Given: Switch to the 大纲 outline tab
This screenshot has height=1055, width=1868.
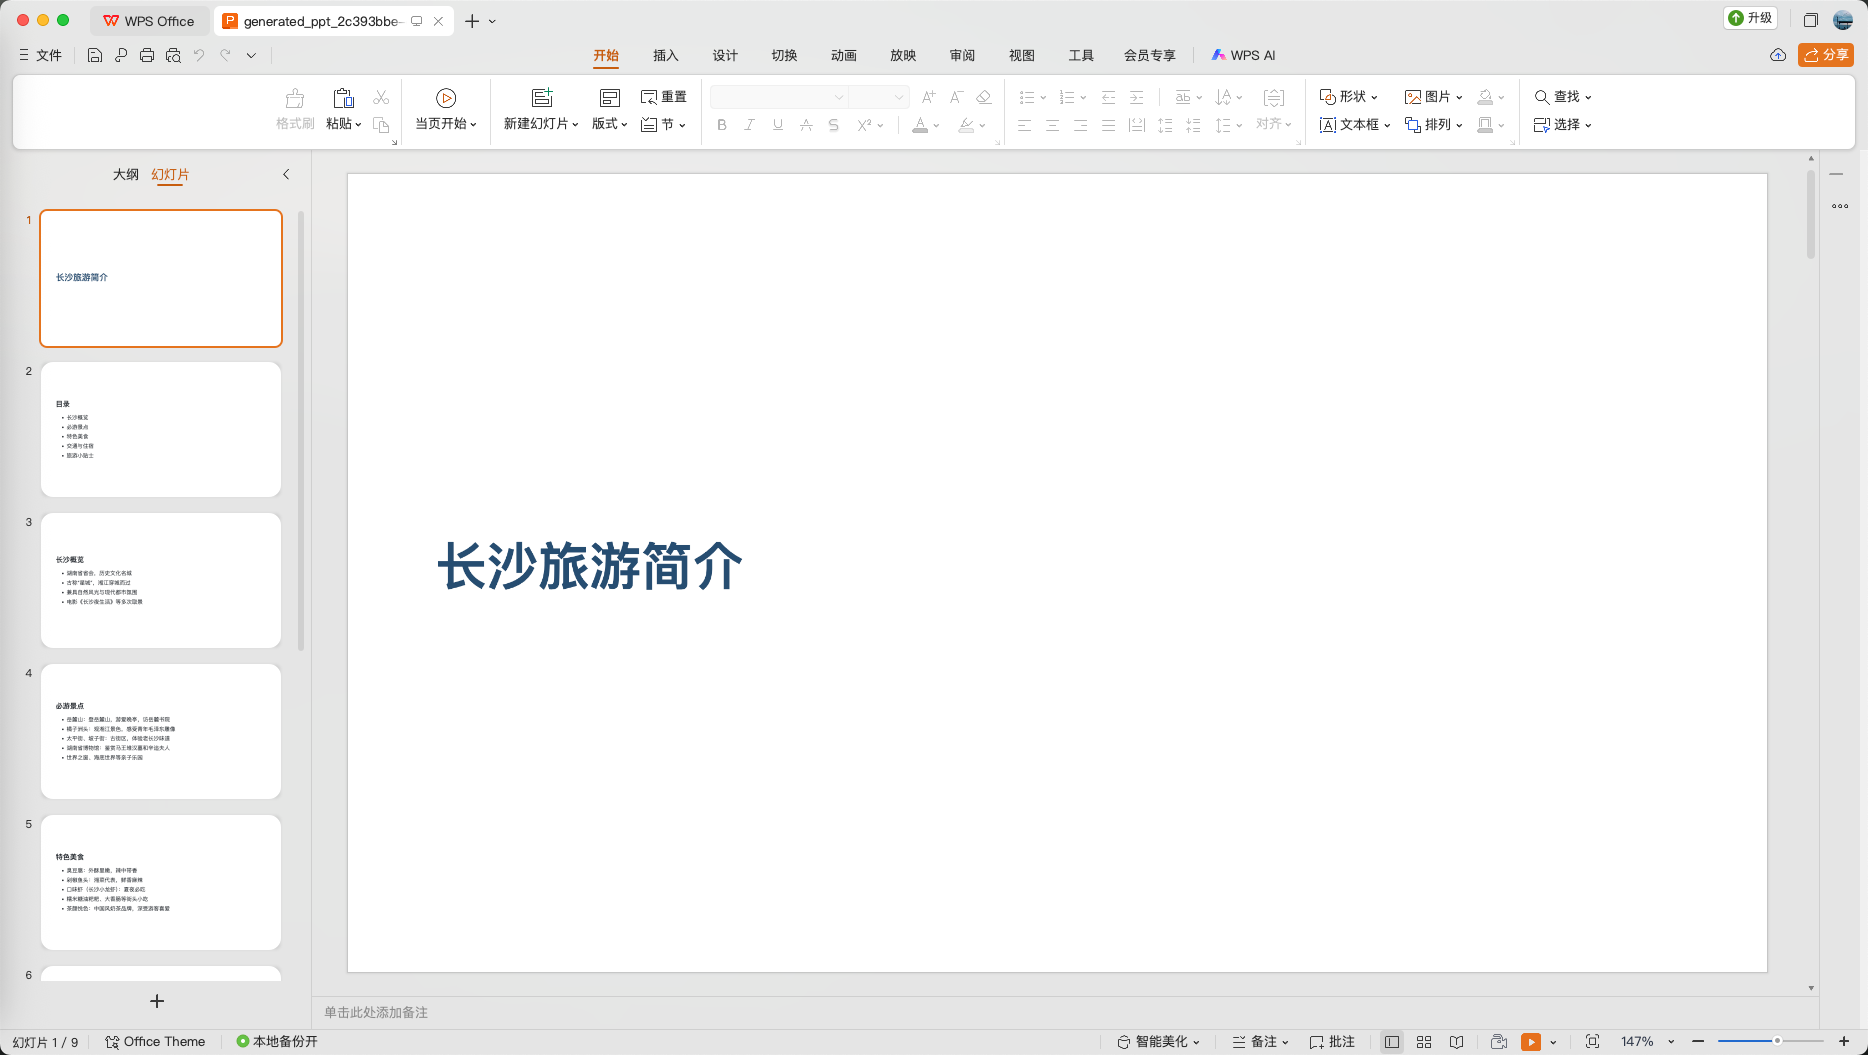Looking at the screenshot, I should tap(125, 174).
